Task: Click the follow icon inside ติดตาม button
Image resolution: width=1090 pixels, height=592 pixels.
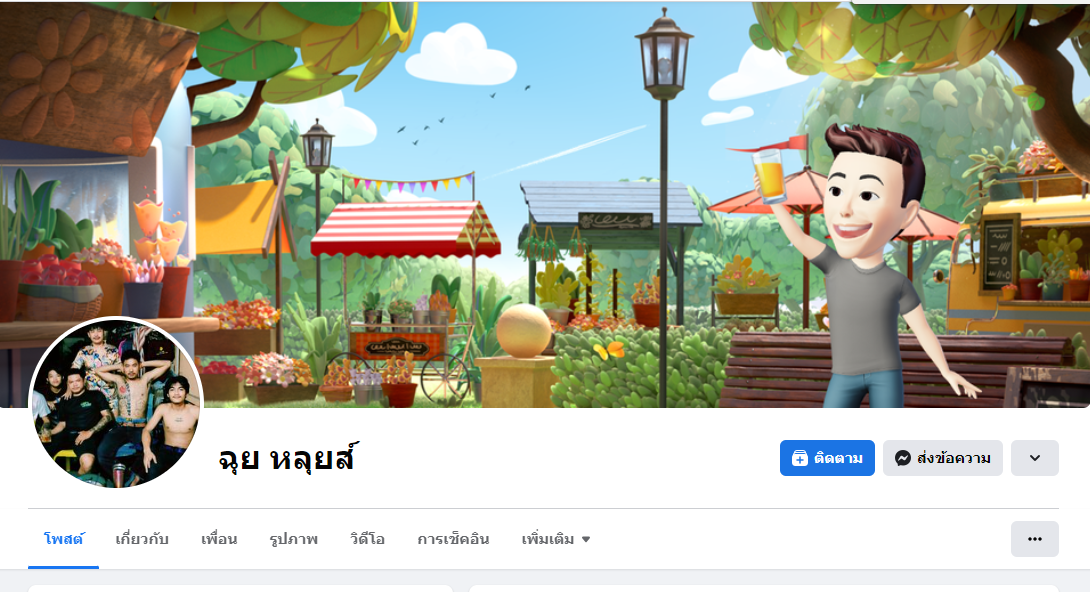Action: (x=799, y=459)
